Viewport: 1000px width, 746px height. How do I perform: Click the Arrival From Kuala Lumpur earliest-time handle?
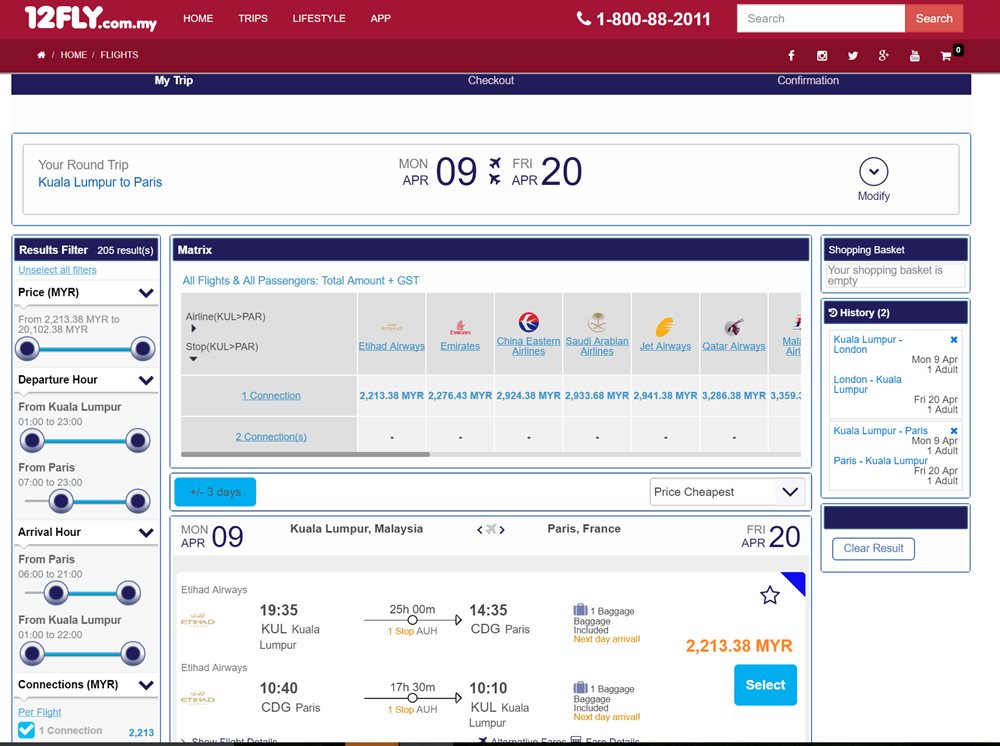pyautogui.click(x=32, y=654)
